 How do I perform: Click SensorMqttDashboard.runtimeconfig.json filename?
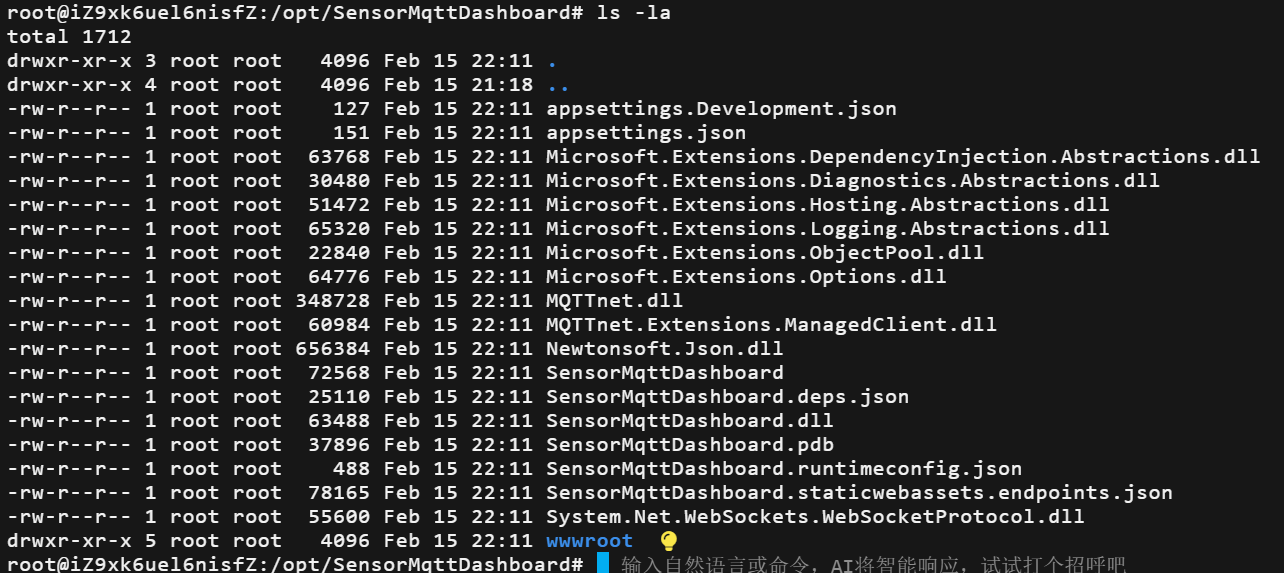(x=784, y=469)
